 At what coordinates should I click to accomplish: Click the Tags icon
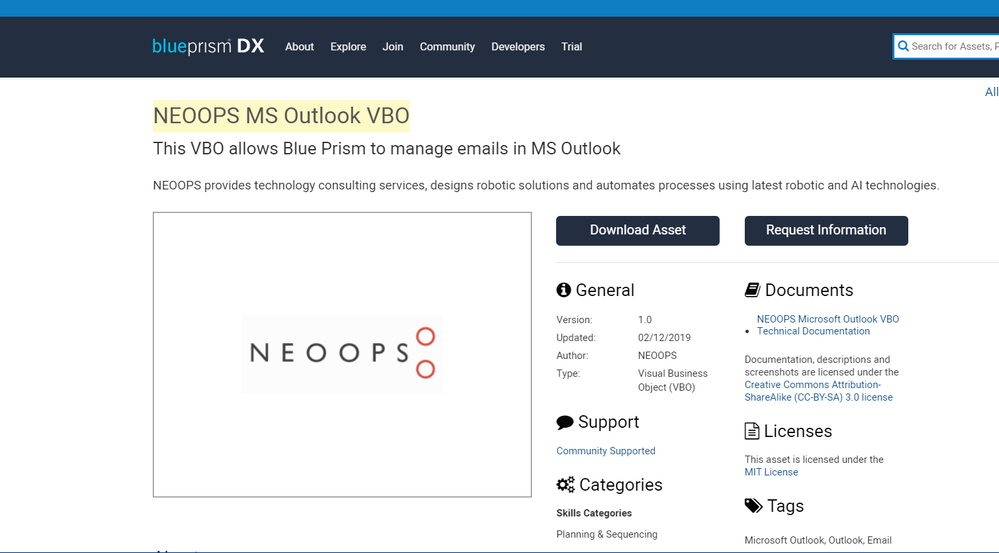753,506
